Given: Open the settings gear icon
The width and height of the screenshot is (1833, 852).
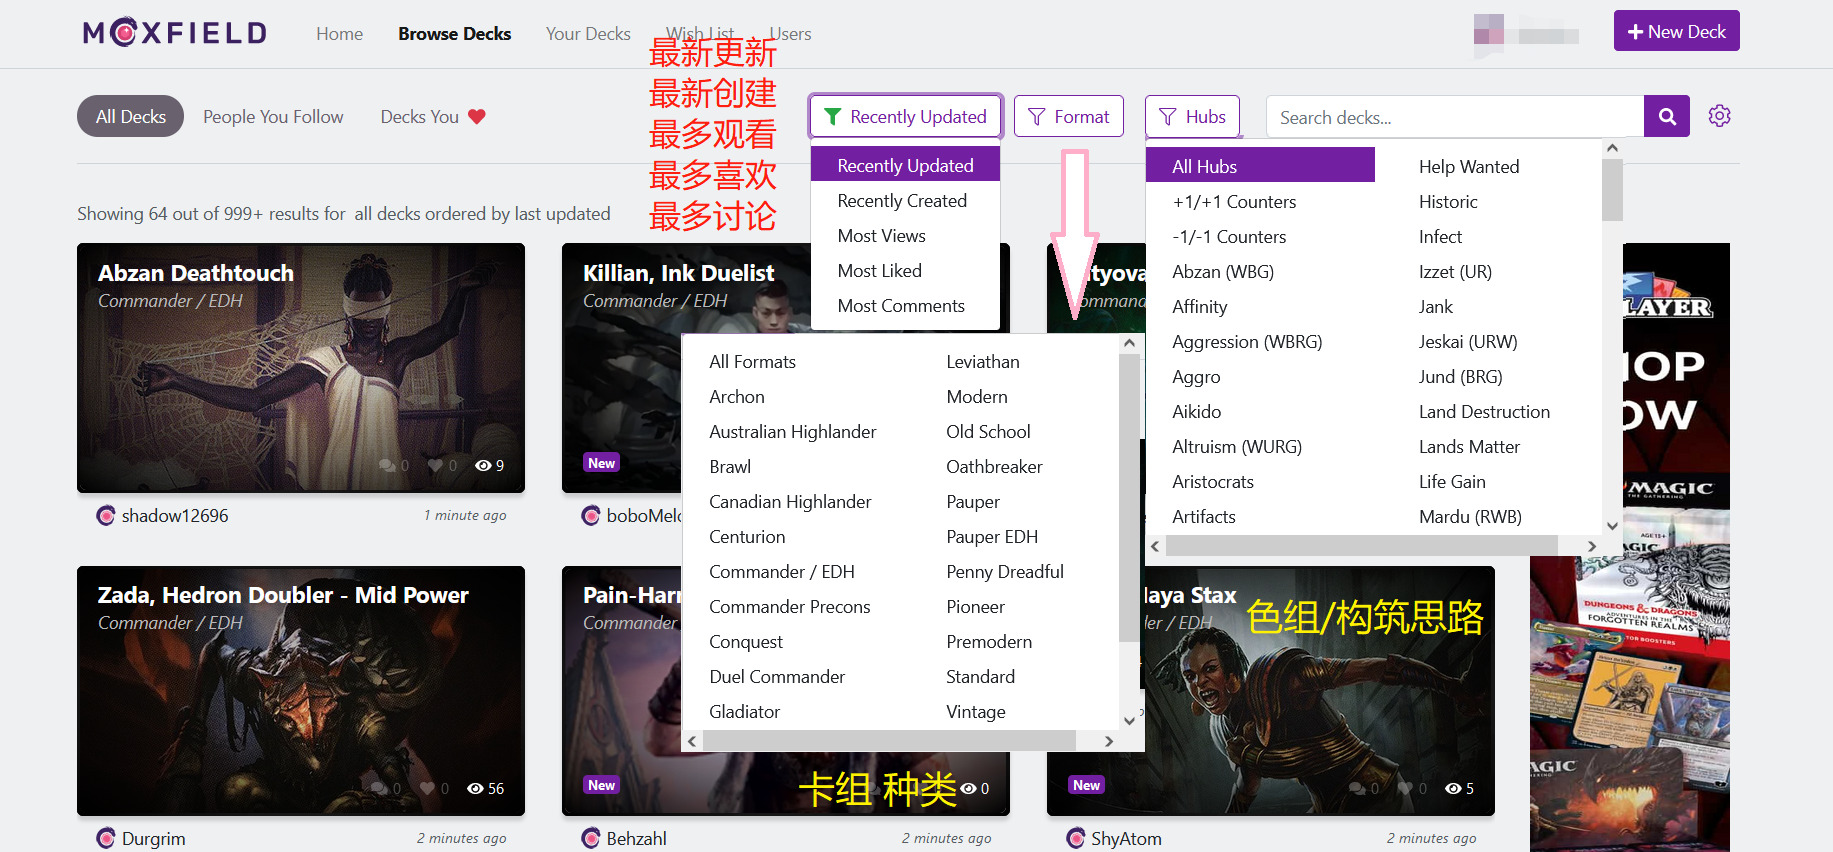Looking at the screenshot, I should tap(1719, 116).
